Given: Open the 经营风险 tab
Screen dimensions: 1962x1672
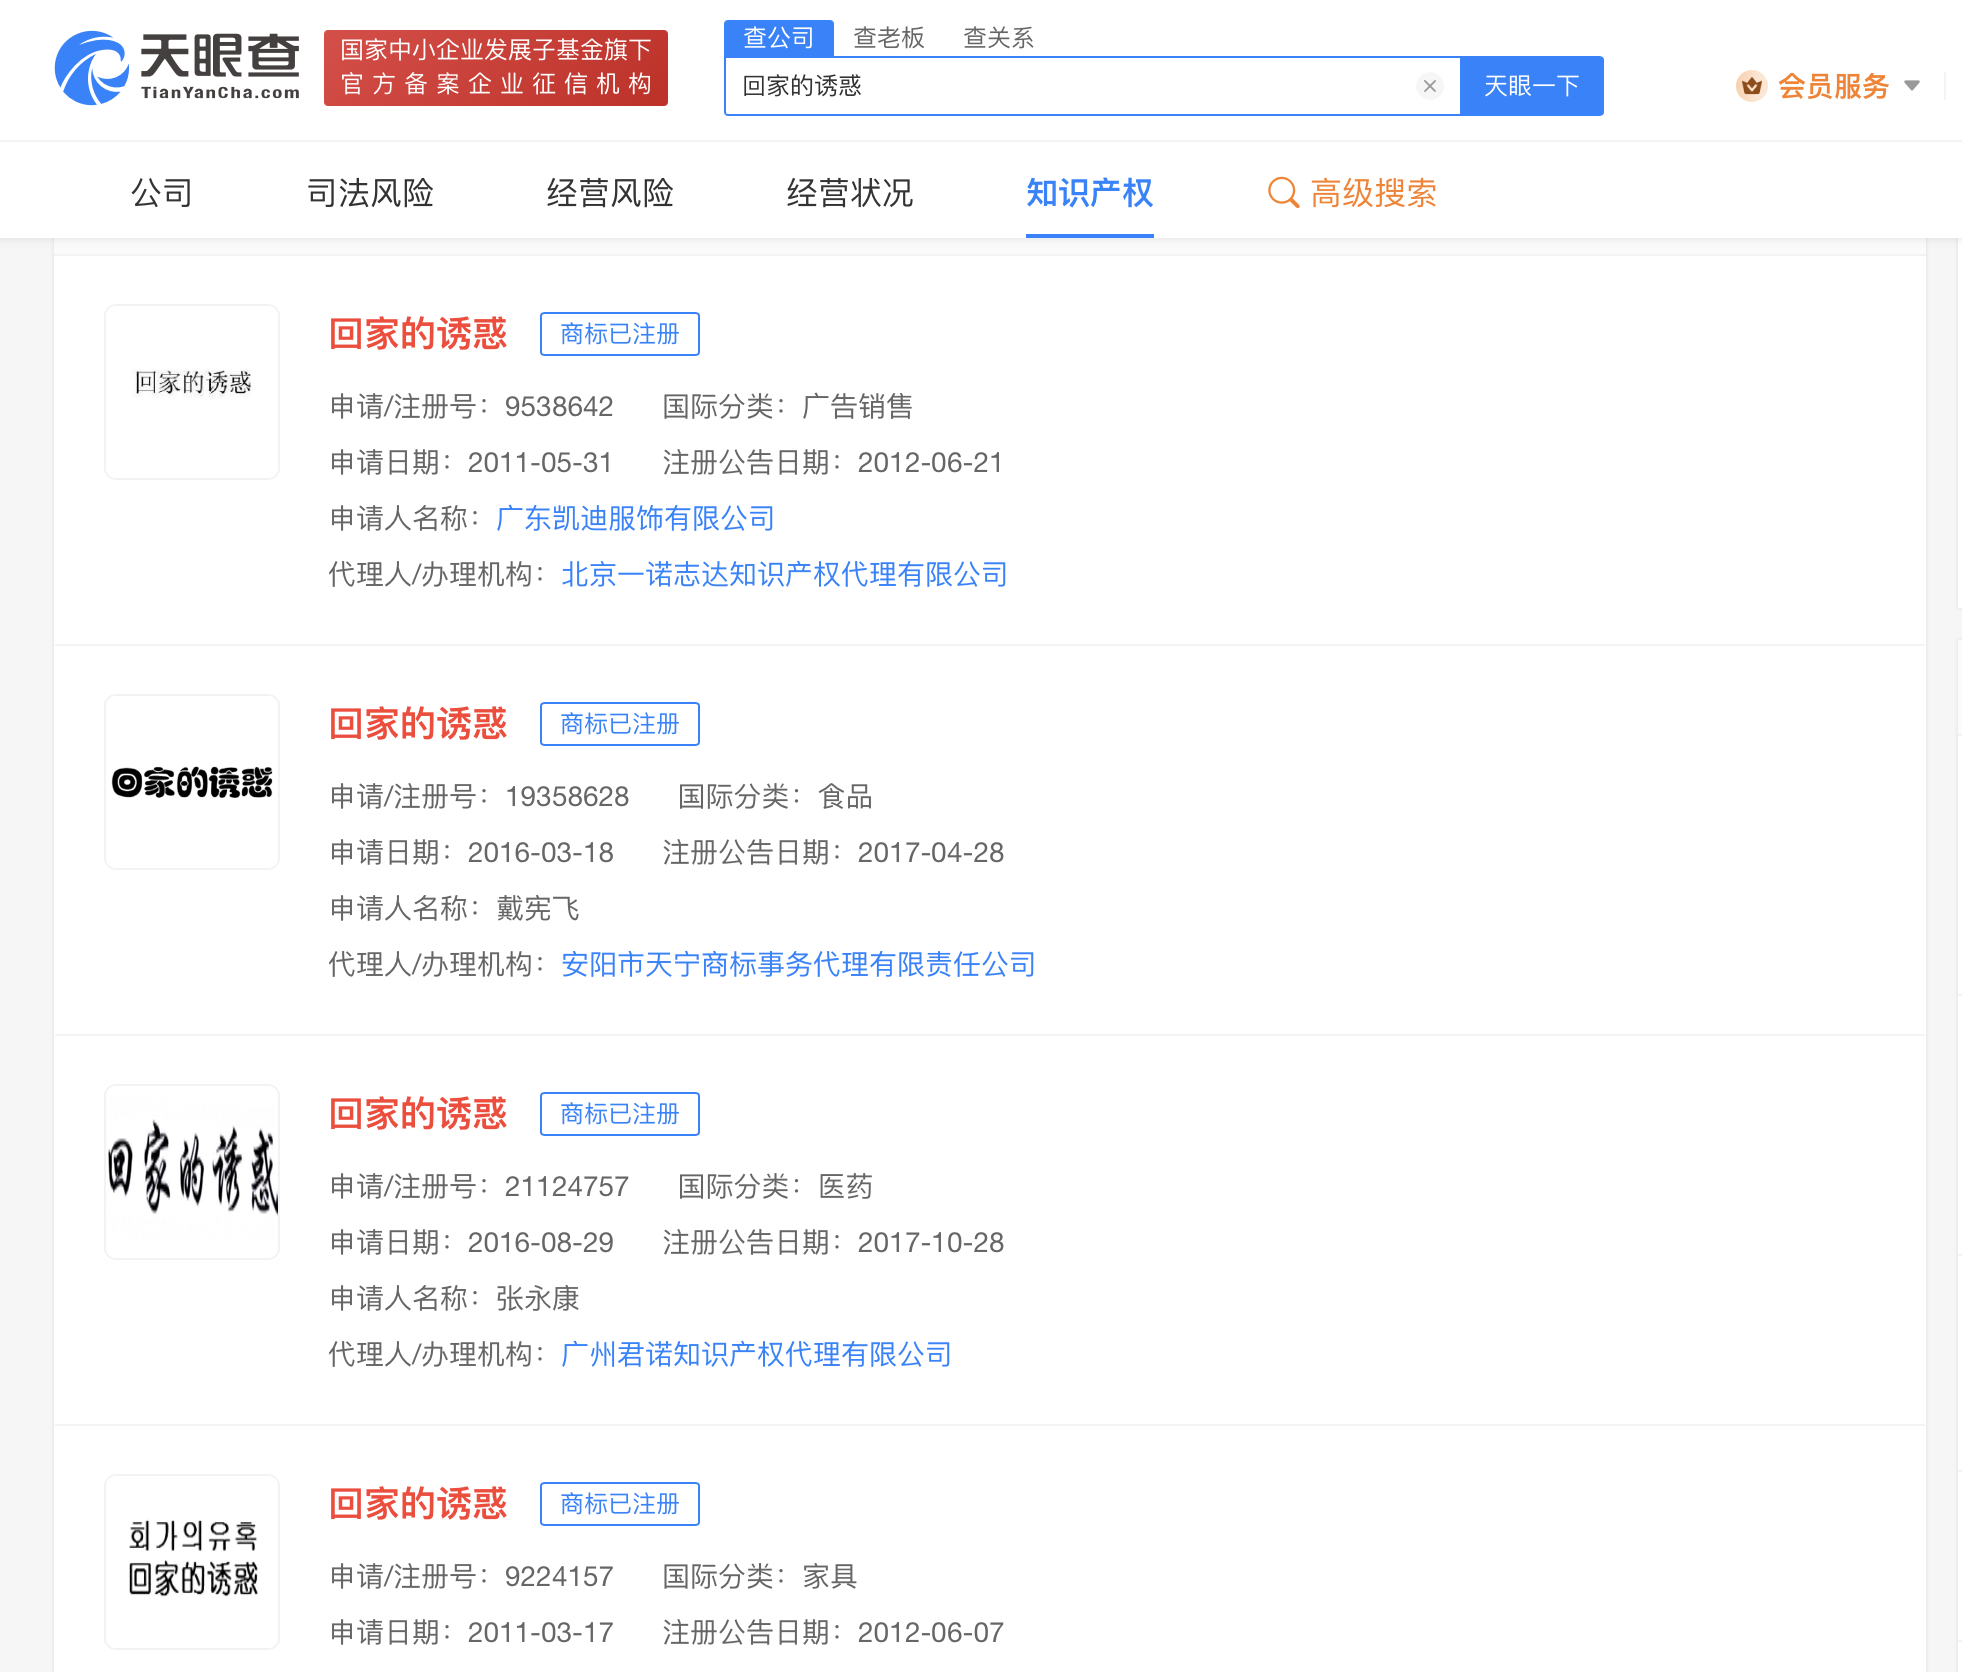Looking at the screenshot, I should tap(610, 192).
